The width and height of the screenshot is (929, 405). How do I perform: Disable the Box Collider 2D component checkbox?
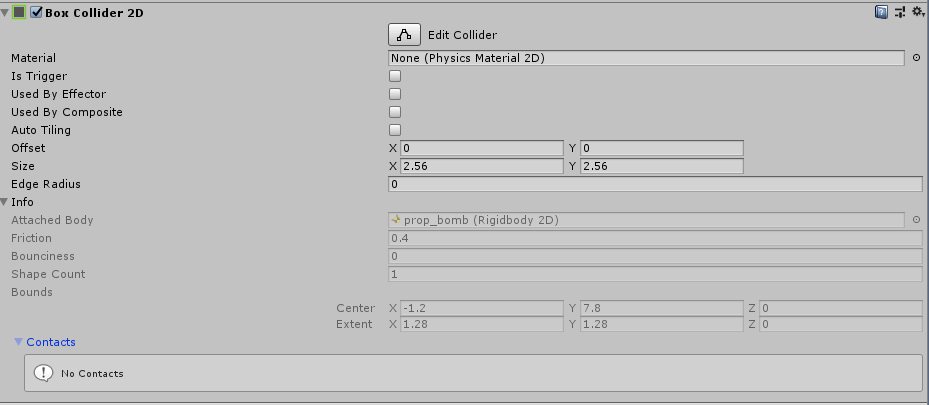coord(36,12)
